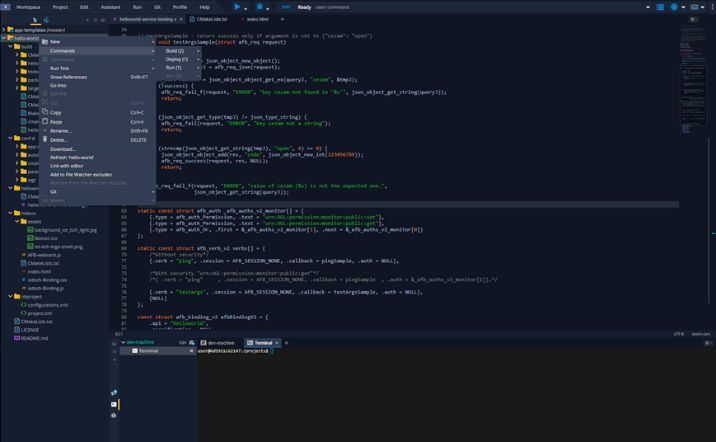Open the Run menu in menu bar
This screenshot has height=442, width=716.
137,7
